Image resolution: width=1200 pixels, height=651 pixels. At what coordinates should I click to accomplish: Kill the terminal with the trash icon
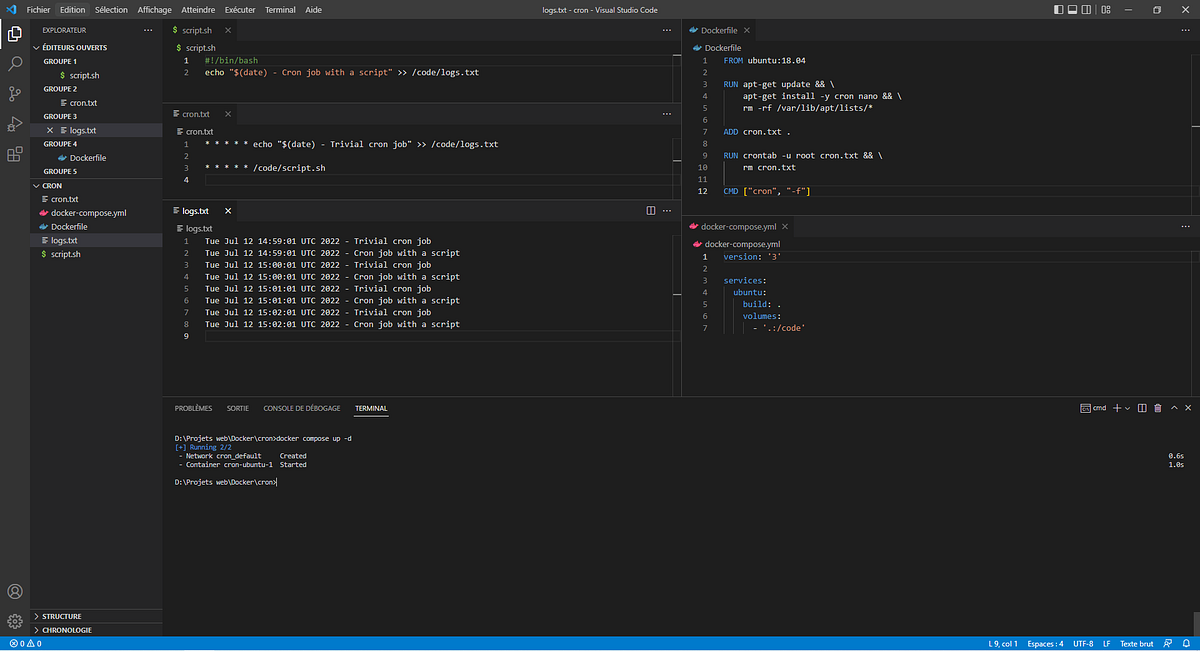(x=1158, y=408)
